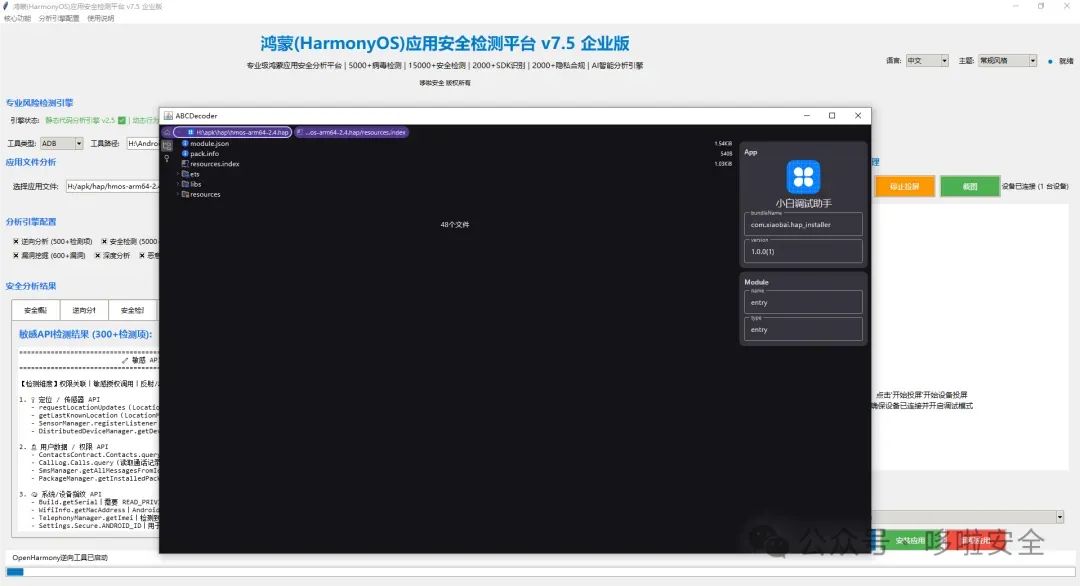Click the Module type entry field
Viewport: 1080px width, 586px height.
coord(803,329)
